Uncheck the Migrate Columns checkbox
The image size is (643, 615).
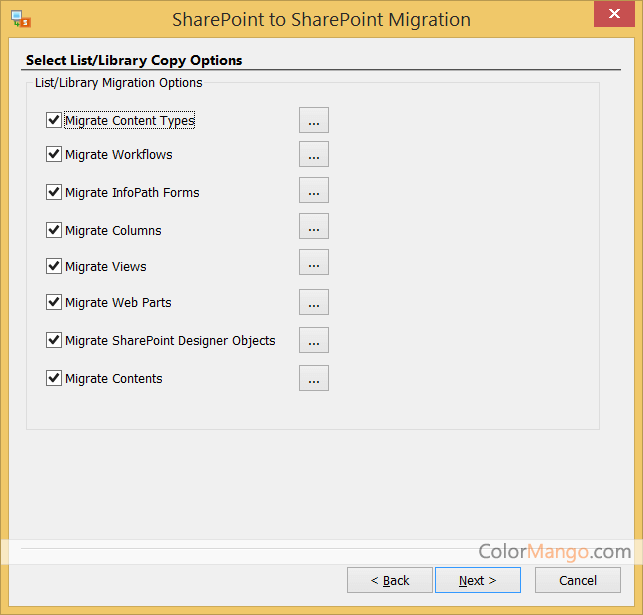click(54, 230)
